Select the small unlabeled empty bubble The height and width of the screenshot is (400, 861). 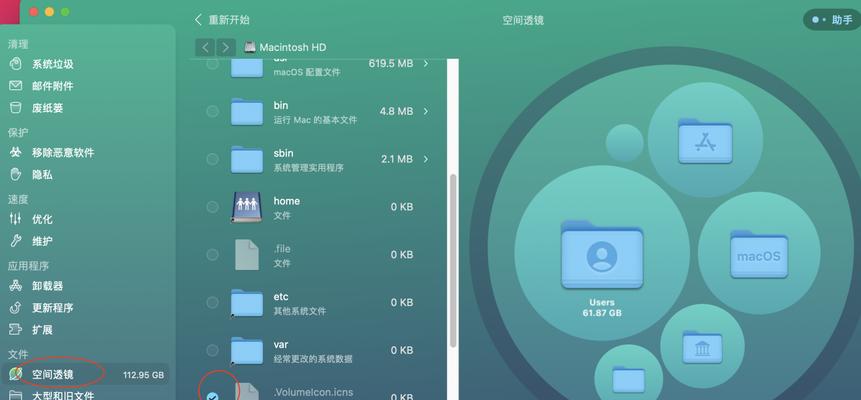624,143
